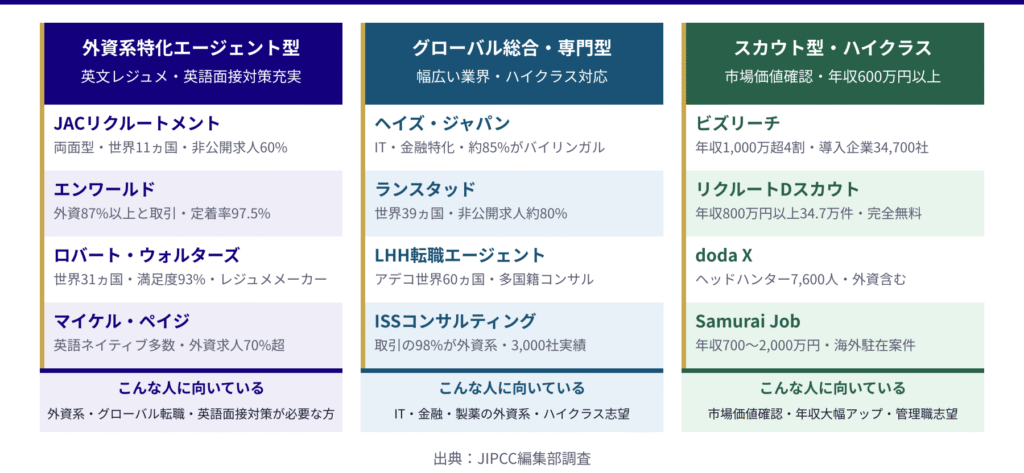Click the 外資系・グローバル転職 recommendation text
Viewport: 1024px width, 473px height.
191,413
